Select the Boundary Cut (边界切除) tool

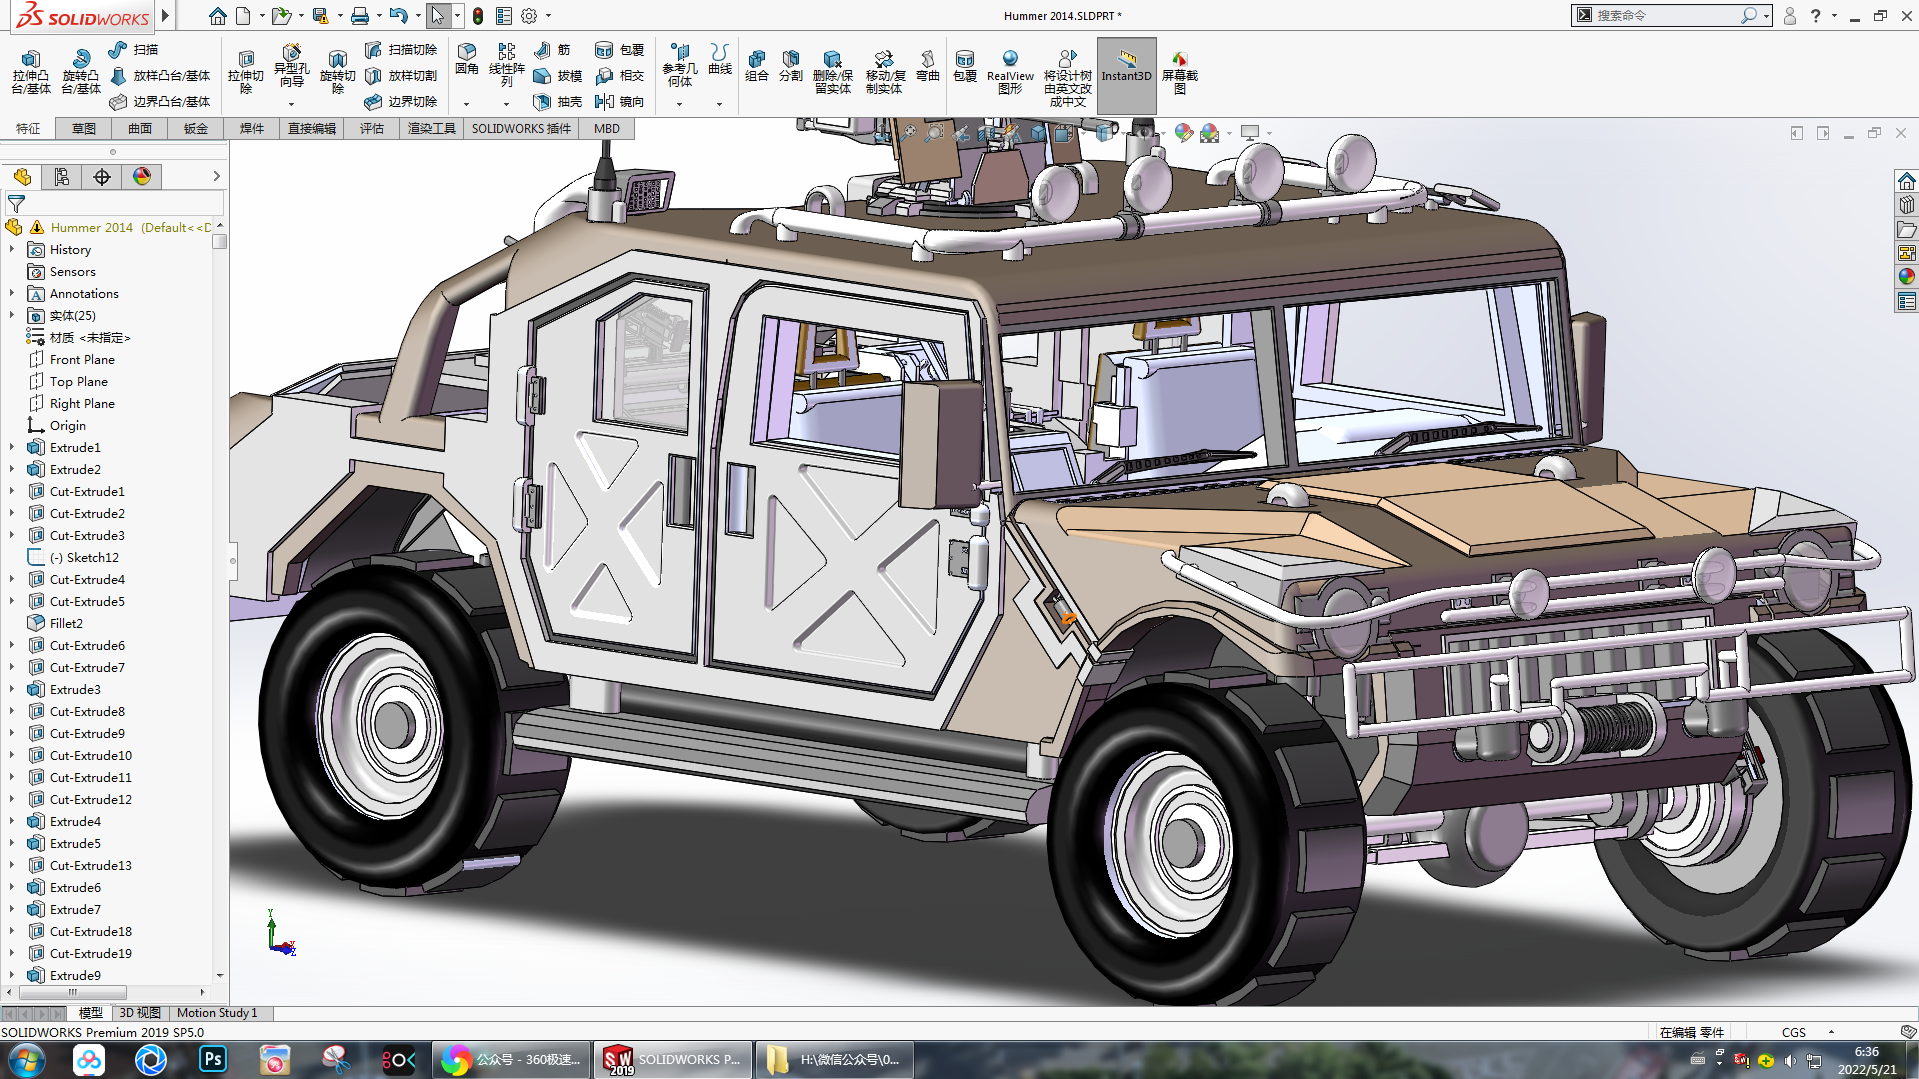coord(400,101)
